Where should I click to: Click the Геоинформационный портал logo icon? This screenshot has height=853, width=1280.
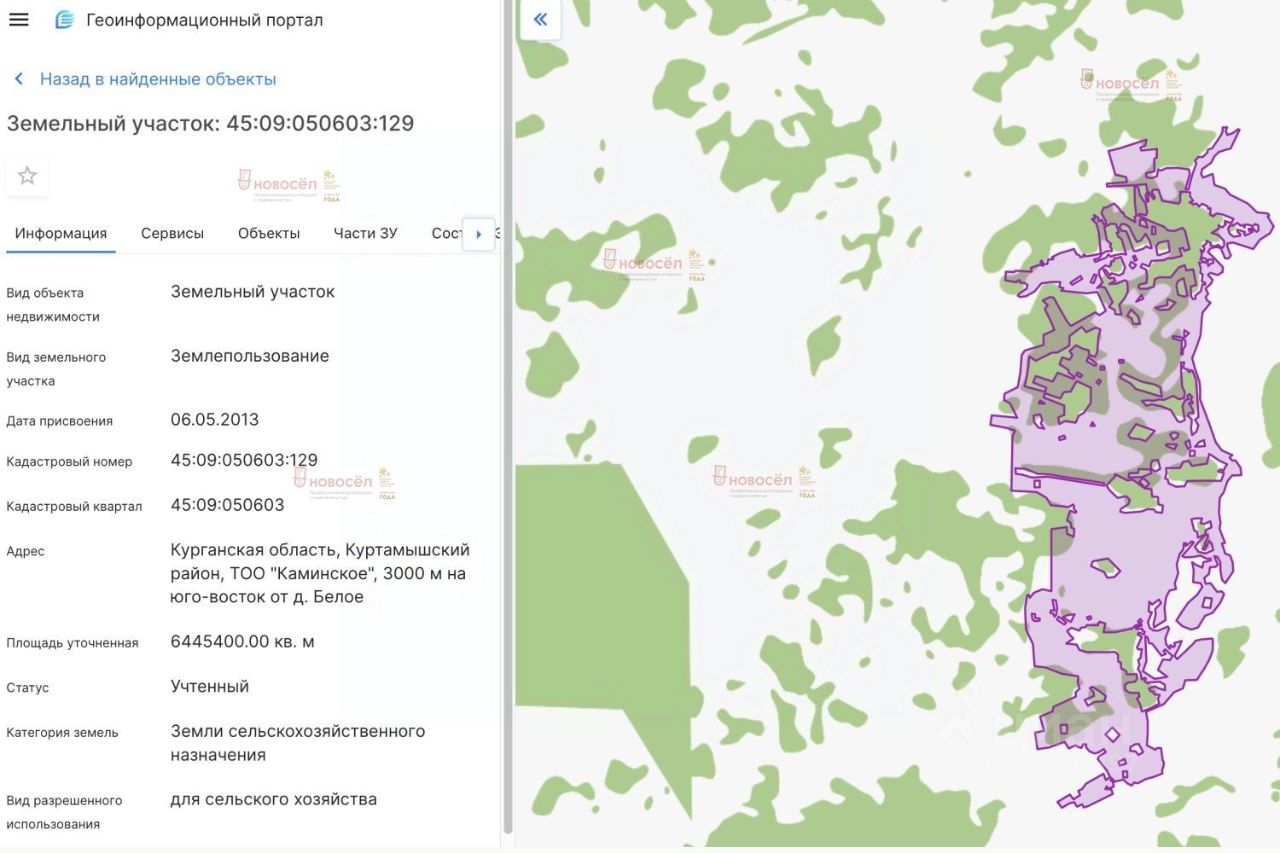tap(65, 20)
